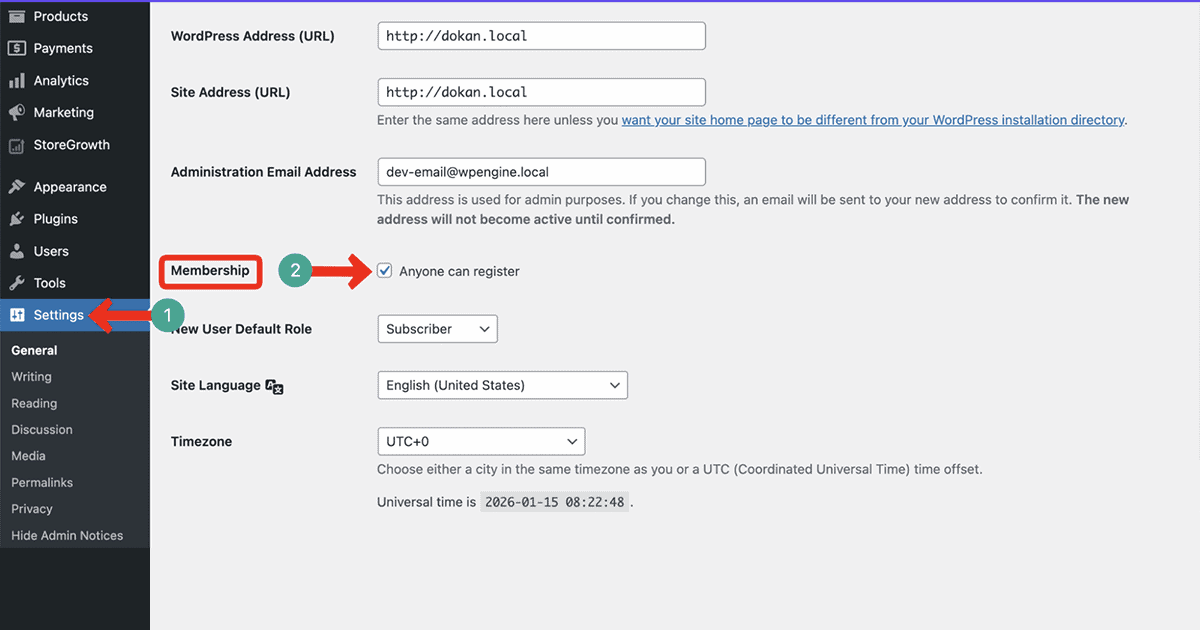The image size is (1200, 630).
Task: Open the New User Default Role dropdown
Action: pyautogui.click(x=437, y=328)
